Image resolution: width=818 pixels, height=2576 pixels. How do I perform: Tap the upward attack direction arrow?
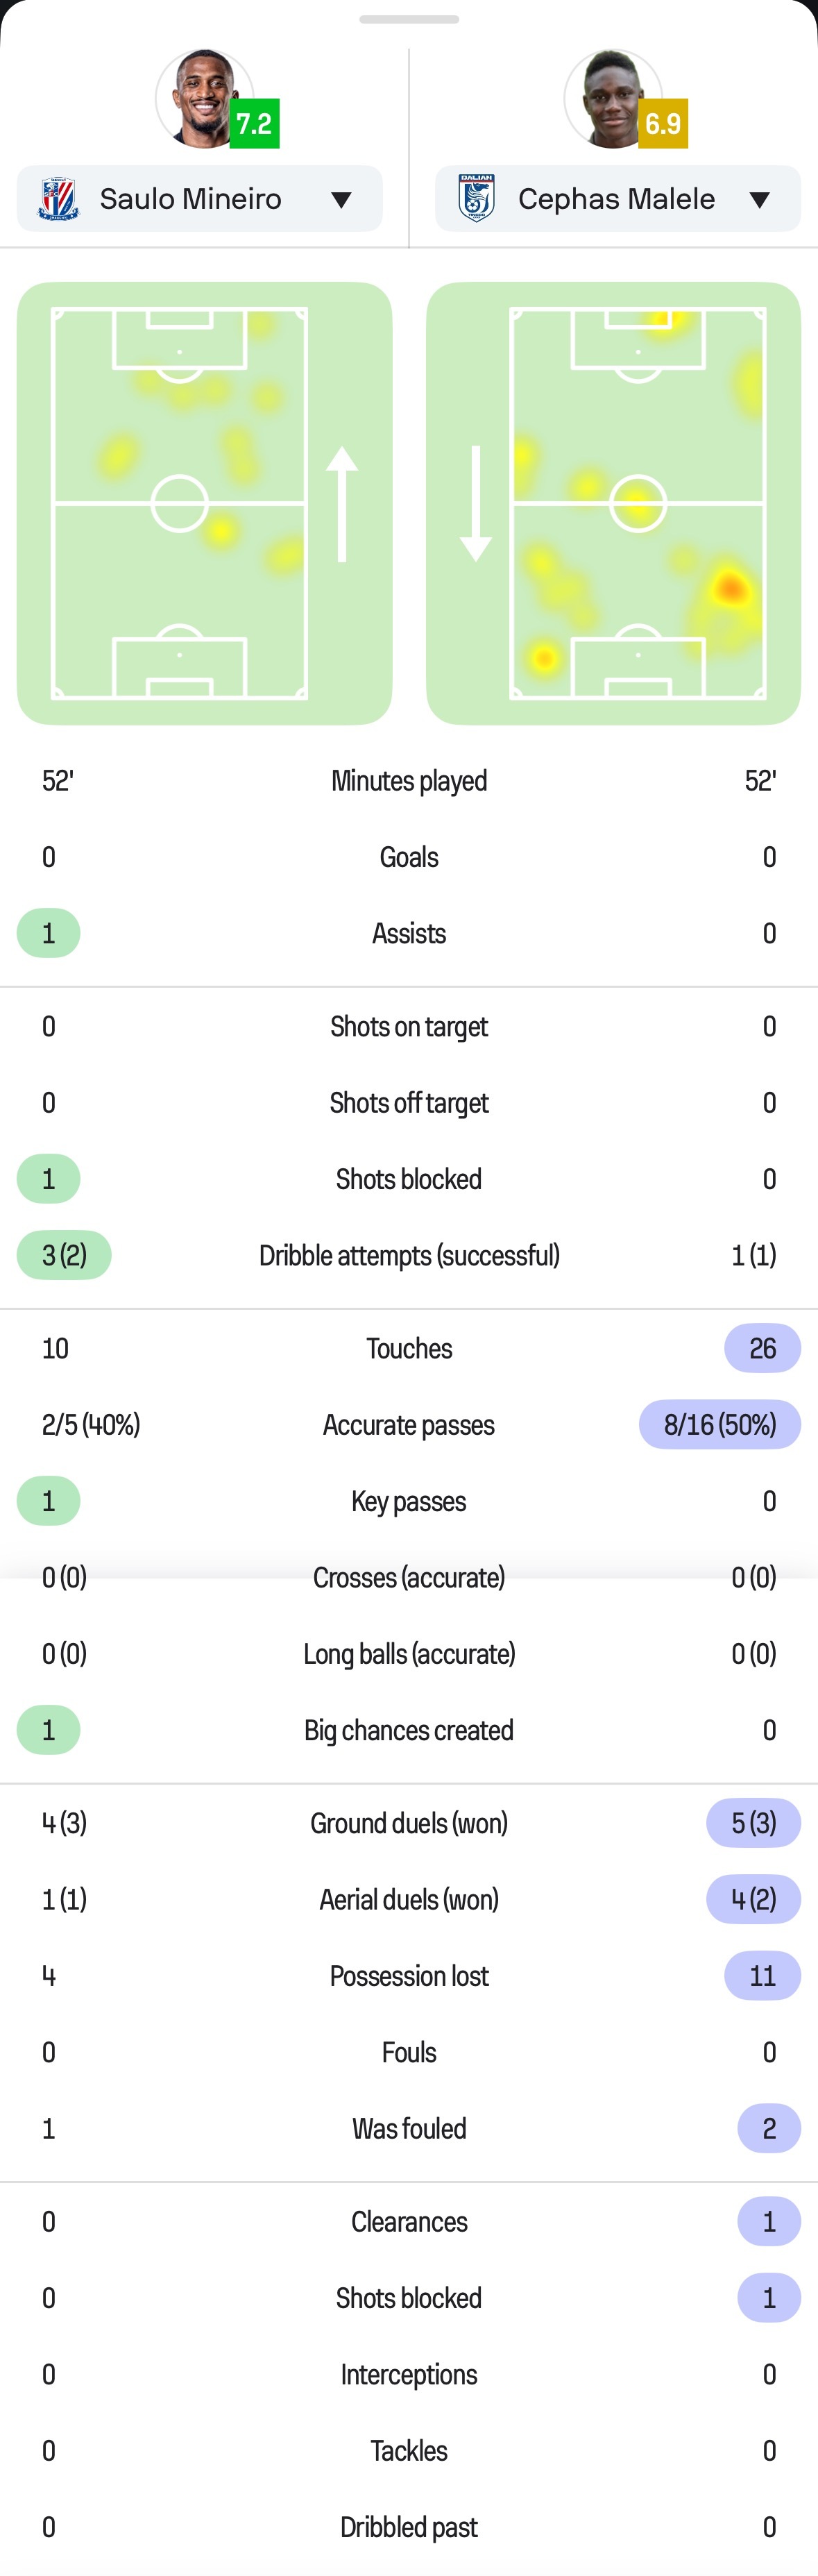point(342,503)
